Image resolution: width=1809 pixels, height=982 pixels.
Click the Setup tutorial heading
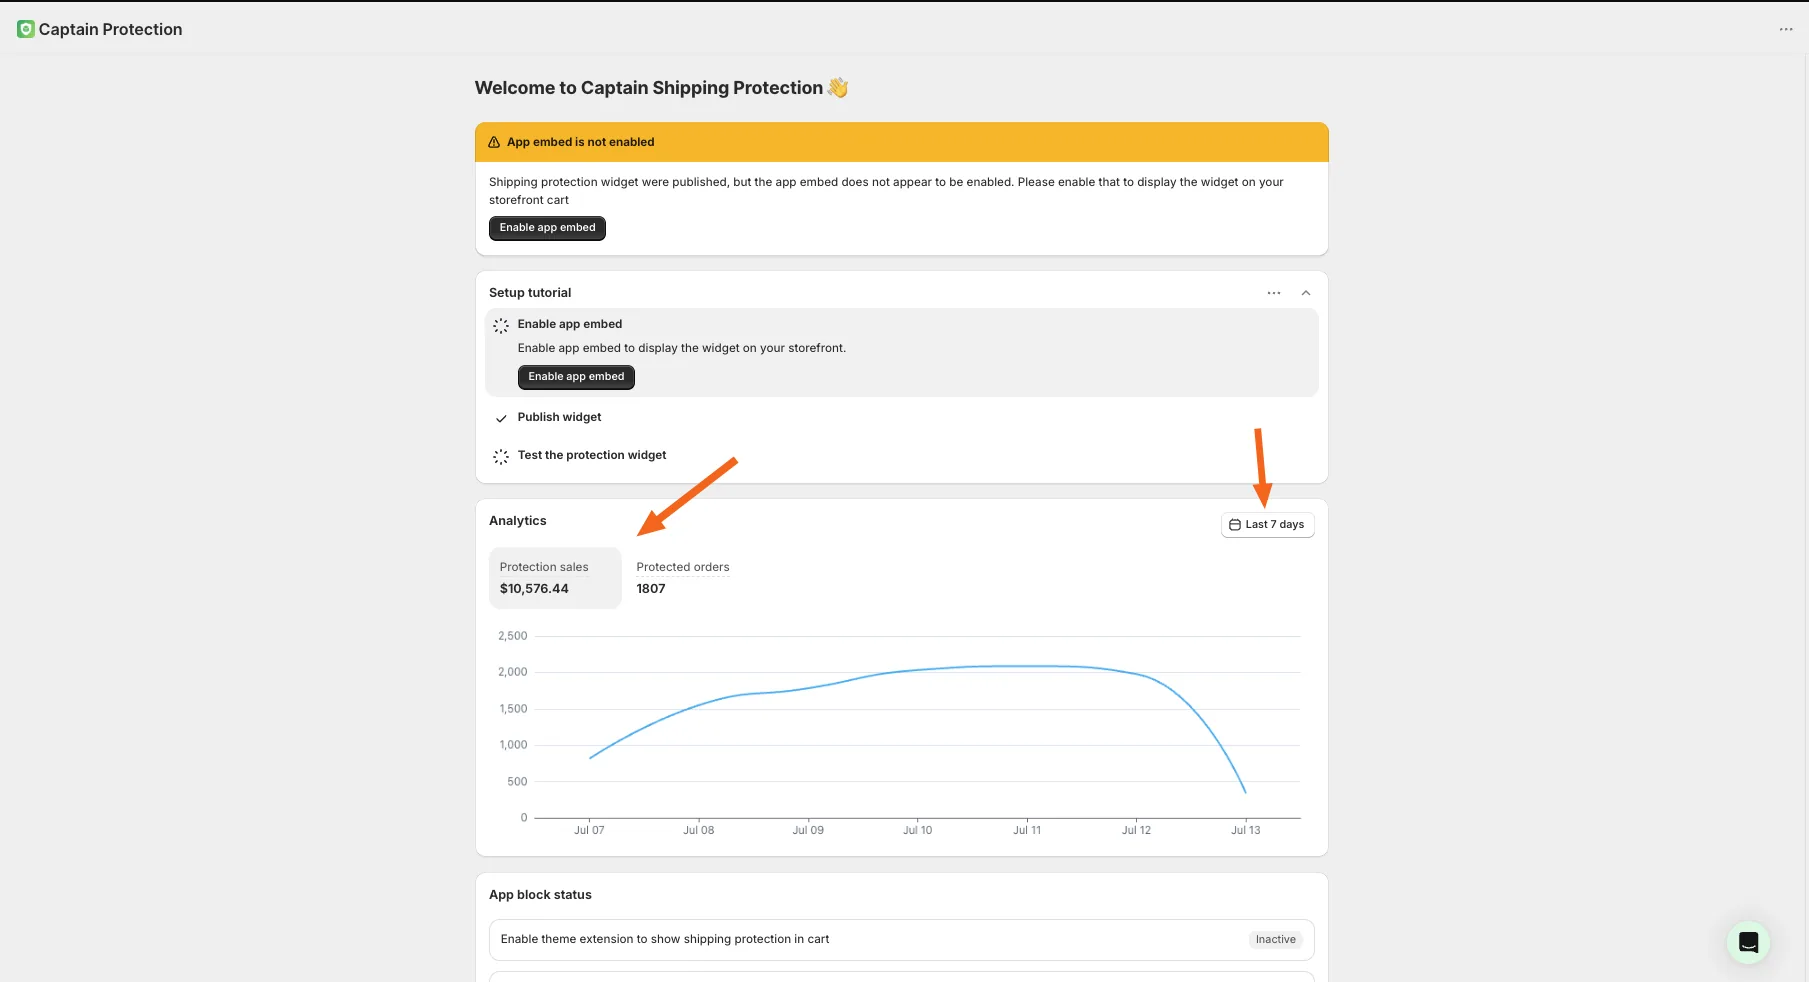coord(530,293)
